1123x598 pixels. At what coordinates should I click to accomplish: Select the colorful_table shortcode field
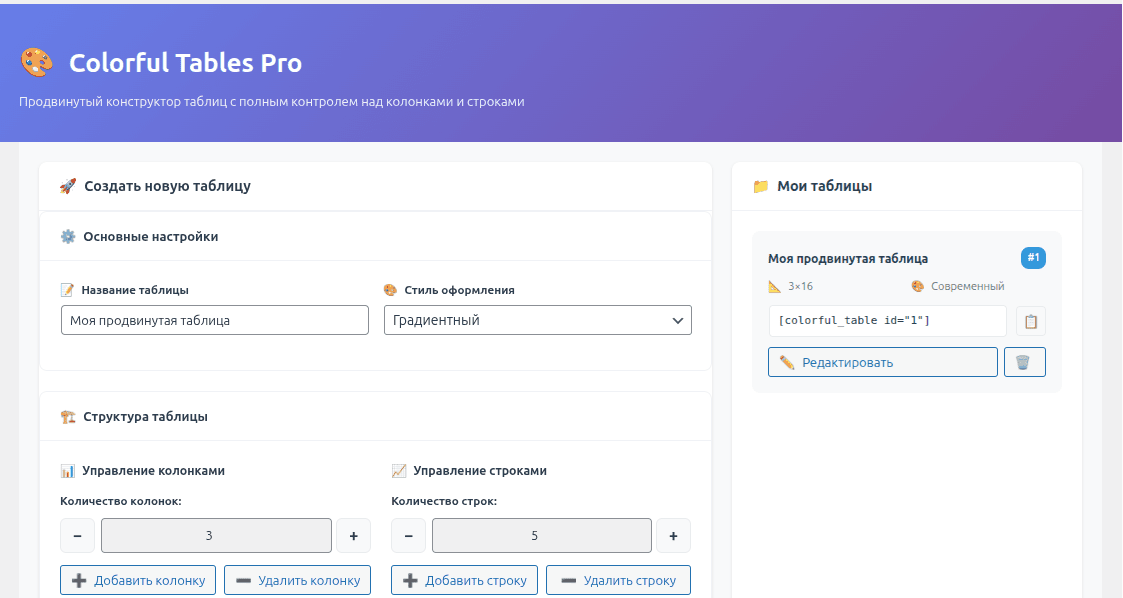886,321
